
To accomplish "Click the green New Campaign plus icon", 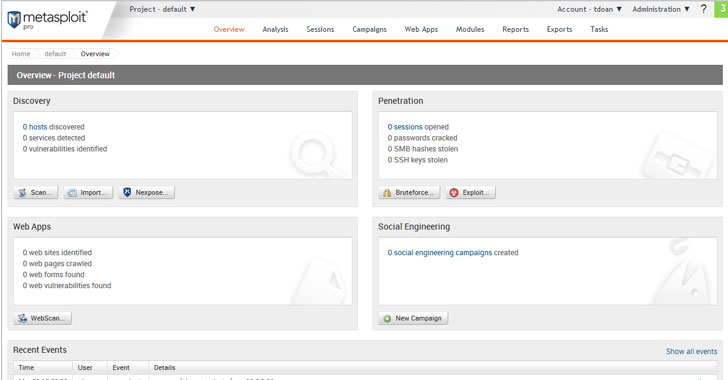I will pos(387,318).
